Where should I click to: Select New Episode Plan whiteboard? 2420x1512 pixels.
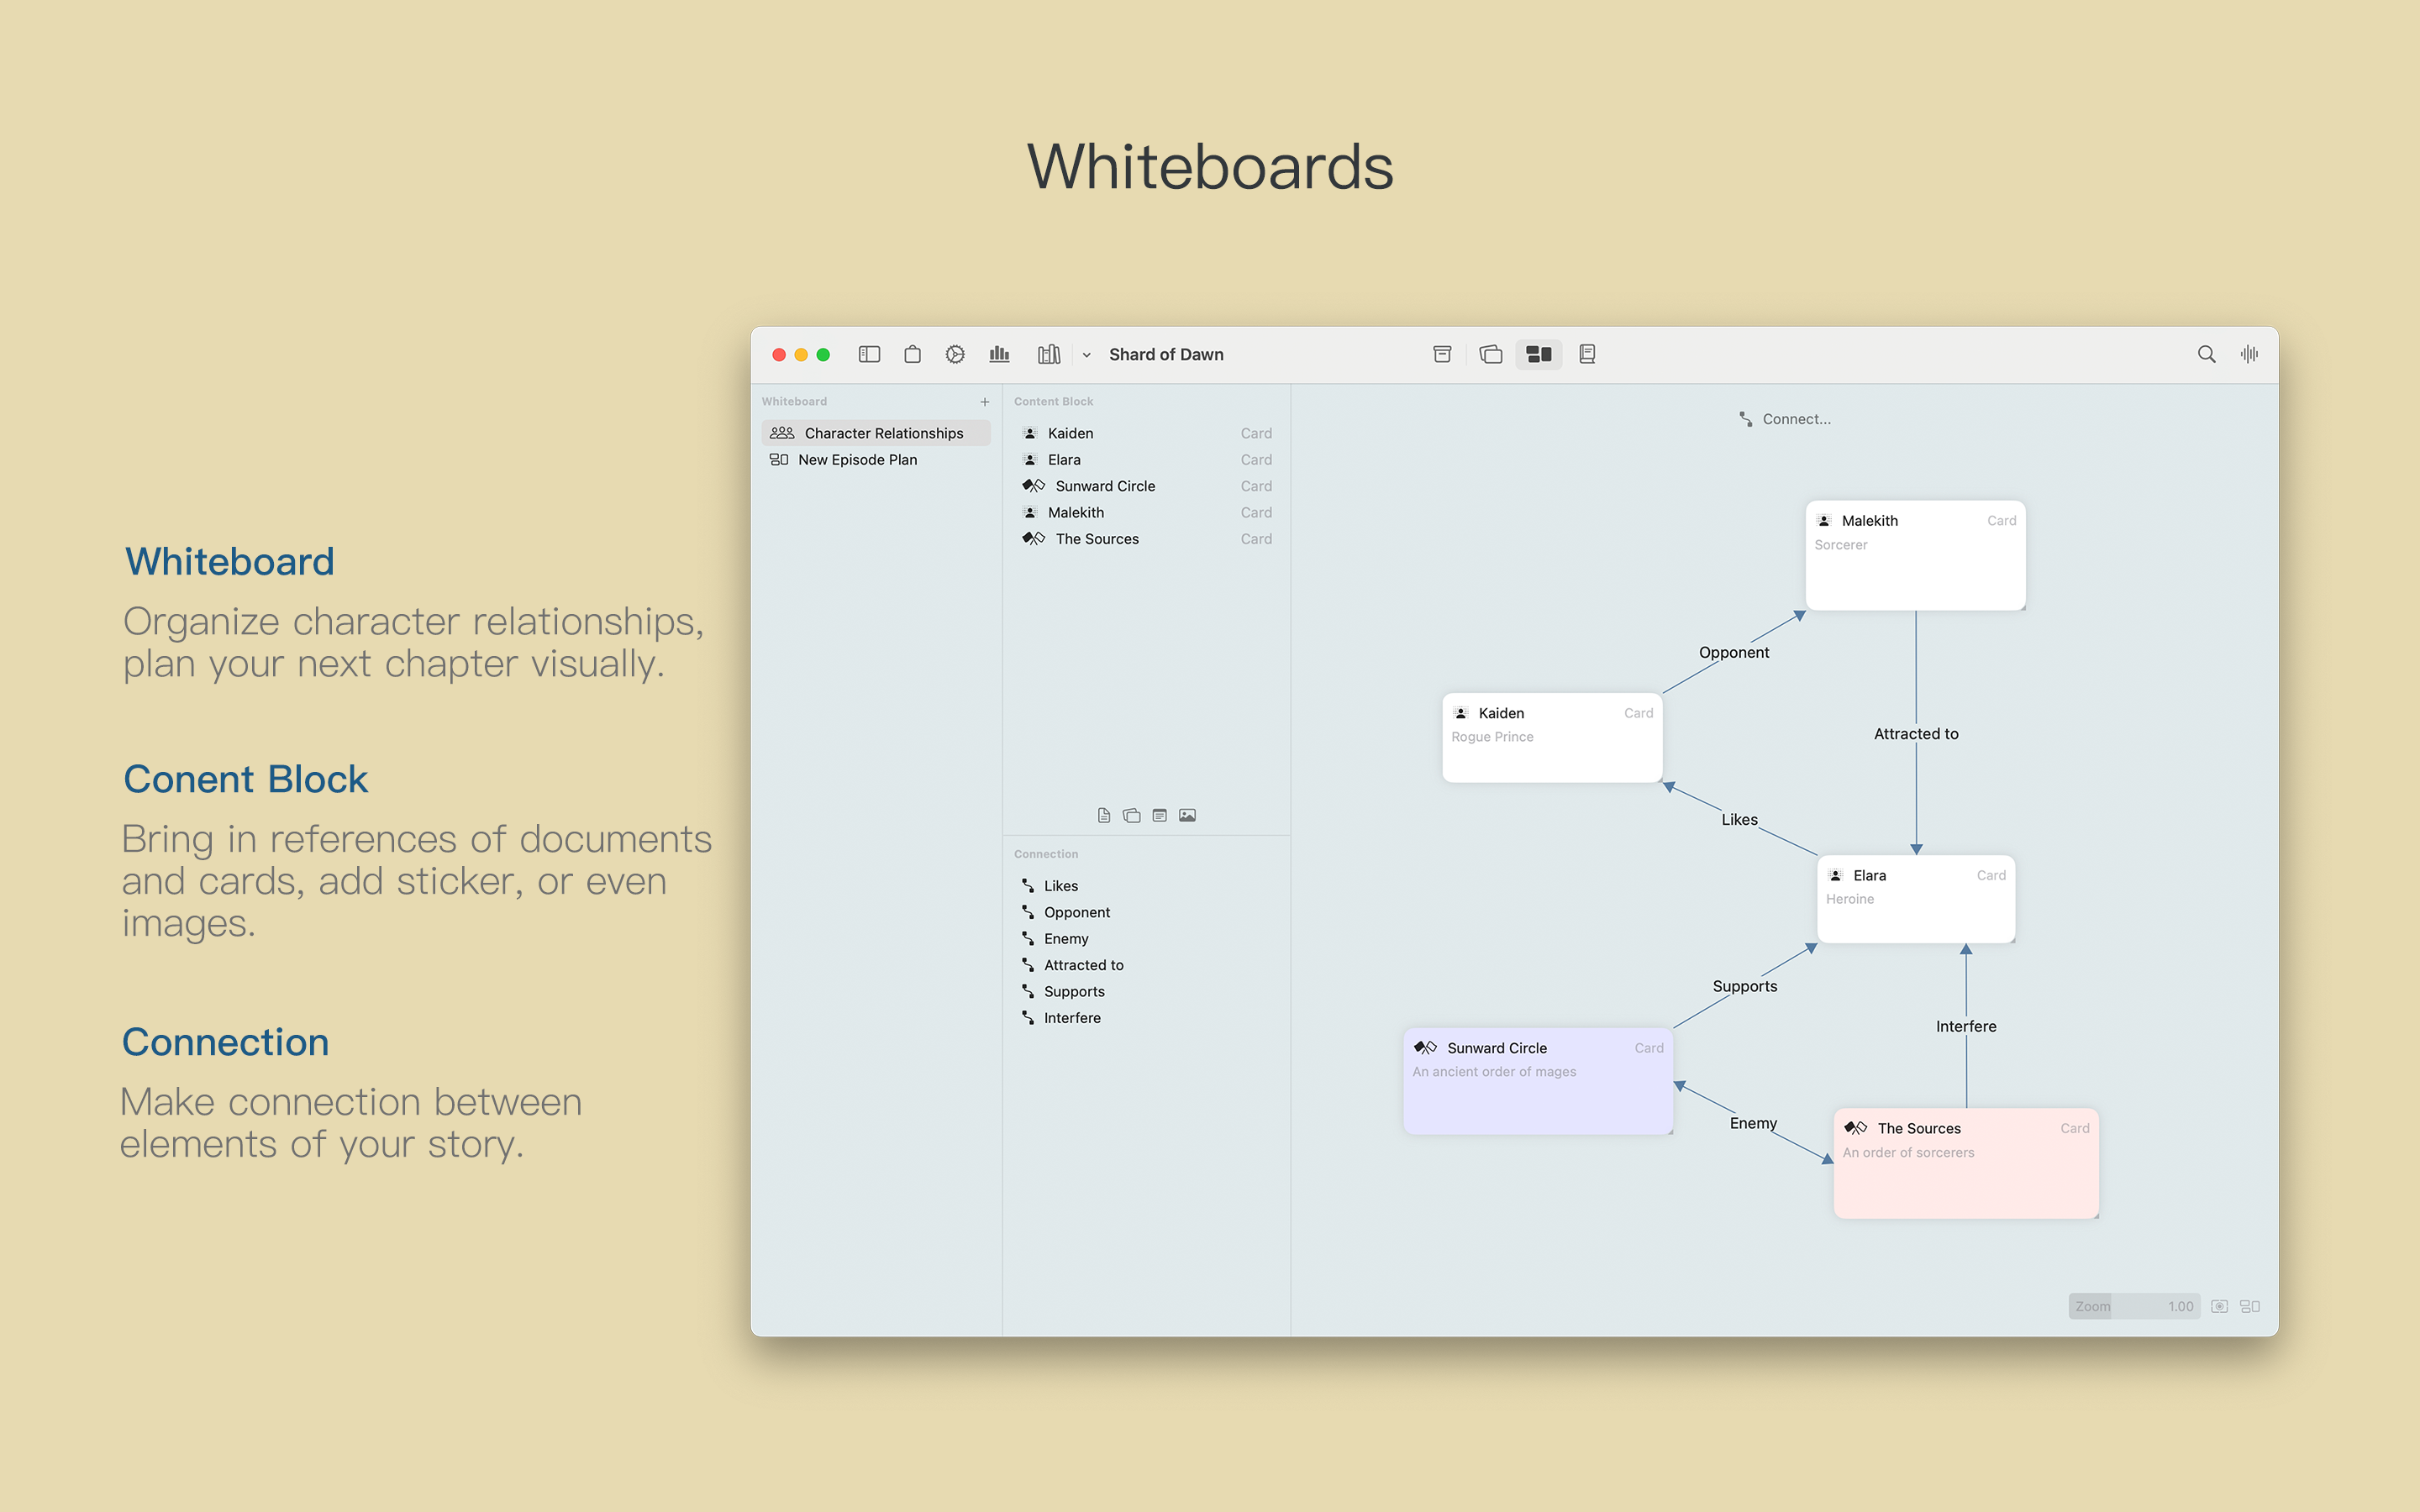[x=876, y=460]
